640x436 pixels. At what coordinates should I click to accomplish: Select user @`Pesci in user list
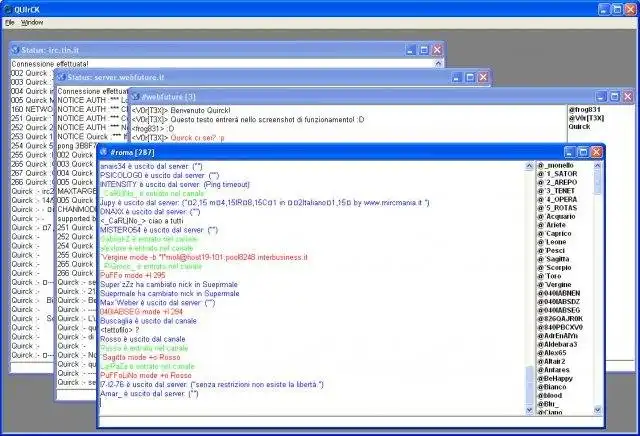click(x=551, y=251)
